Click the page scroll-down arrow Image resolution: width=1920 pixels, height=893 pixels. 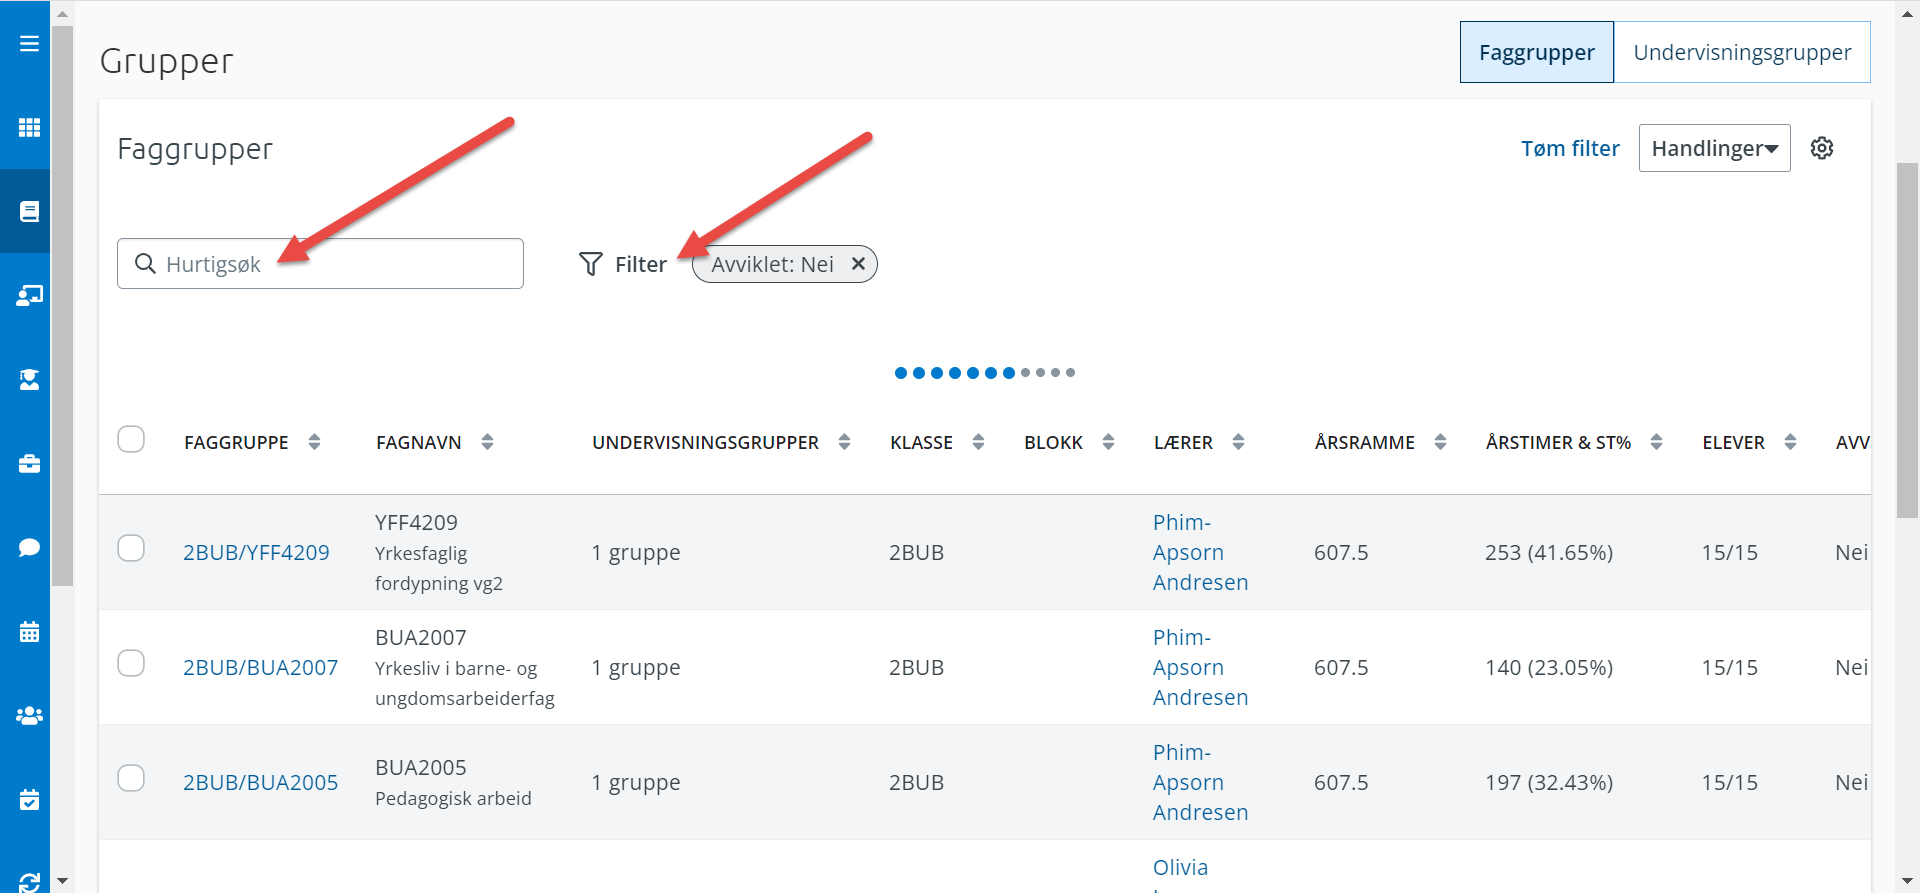[1907, 881]
